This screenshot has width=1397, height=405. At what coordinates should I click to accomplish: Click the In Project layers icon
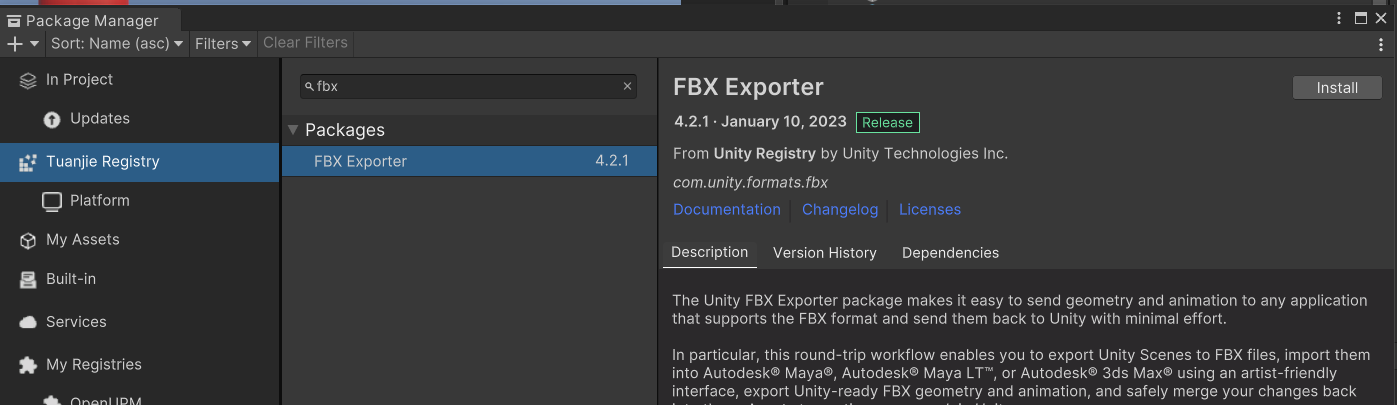pos(28,81)
